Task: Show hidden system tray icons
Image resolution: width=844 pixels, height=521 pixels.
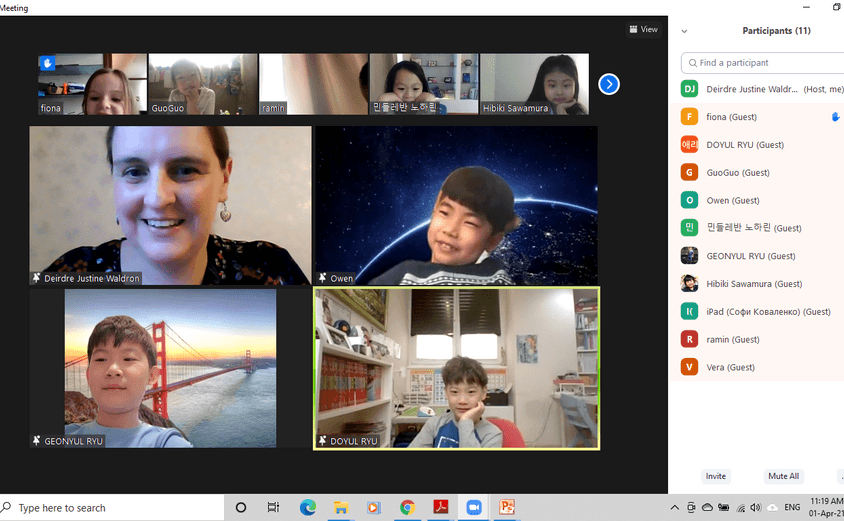Action: (675, 508)
